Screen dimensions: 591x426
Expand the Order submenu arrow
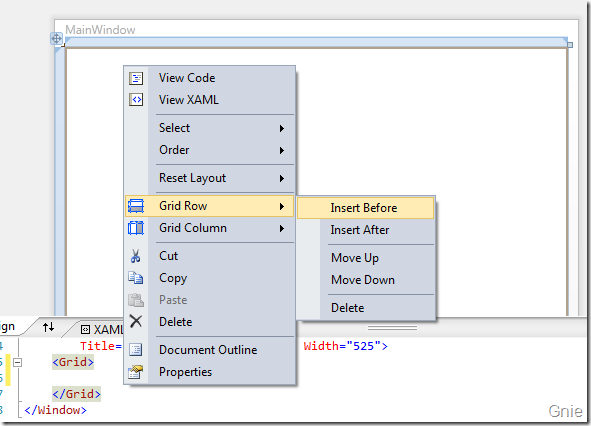pos(282,150)
